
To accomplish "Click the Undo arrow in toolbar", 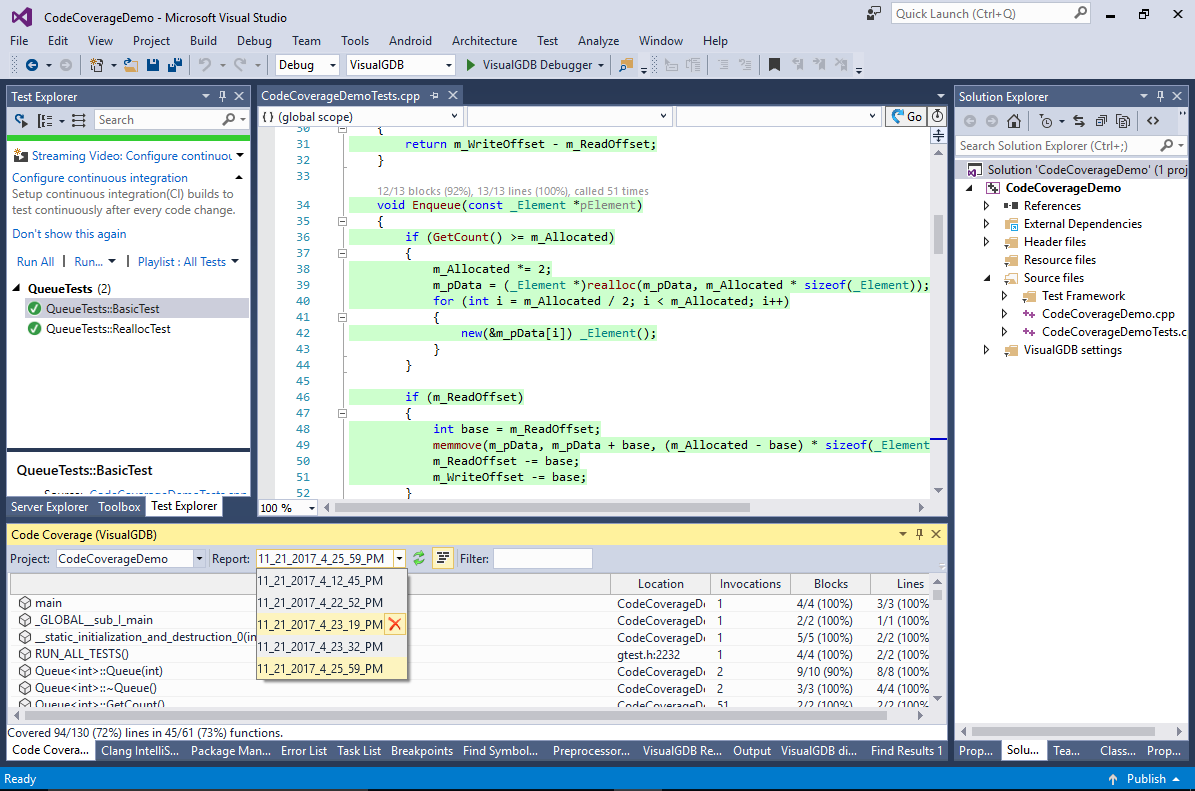I will coord(204,65).
